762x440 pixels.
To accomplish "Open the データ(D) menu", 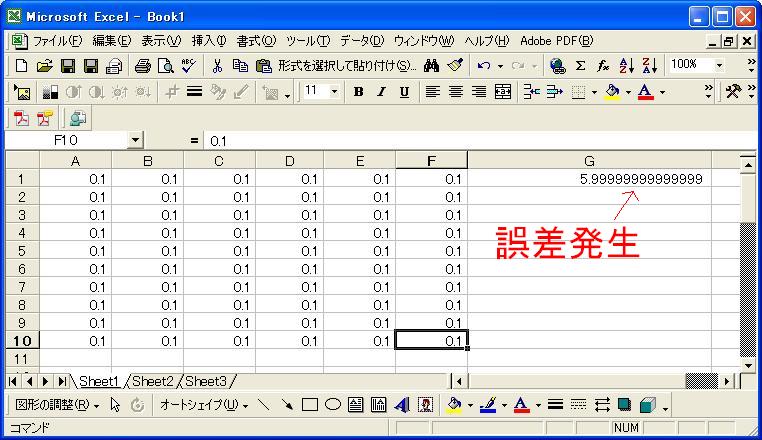I will click(362, 41).
